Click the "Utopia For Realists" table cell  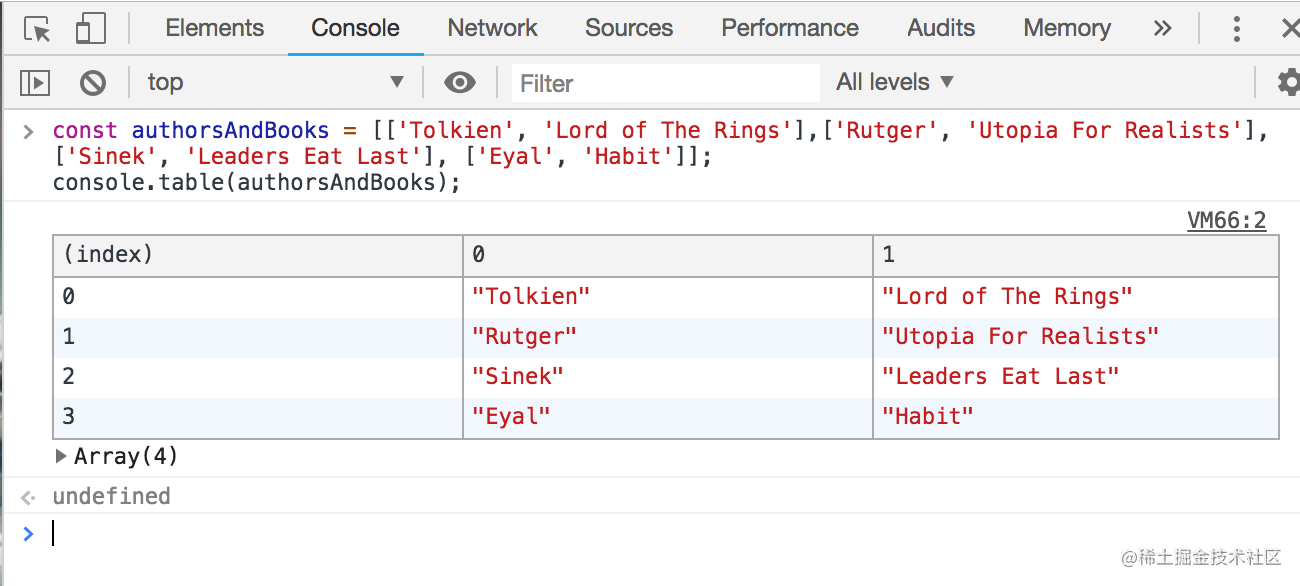tap(1020, 337)
